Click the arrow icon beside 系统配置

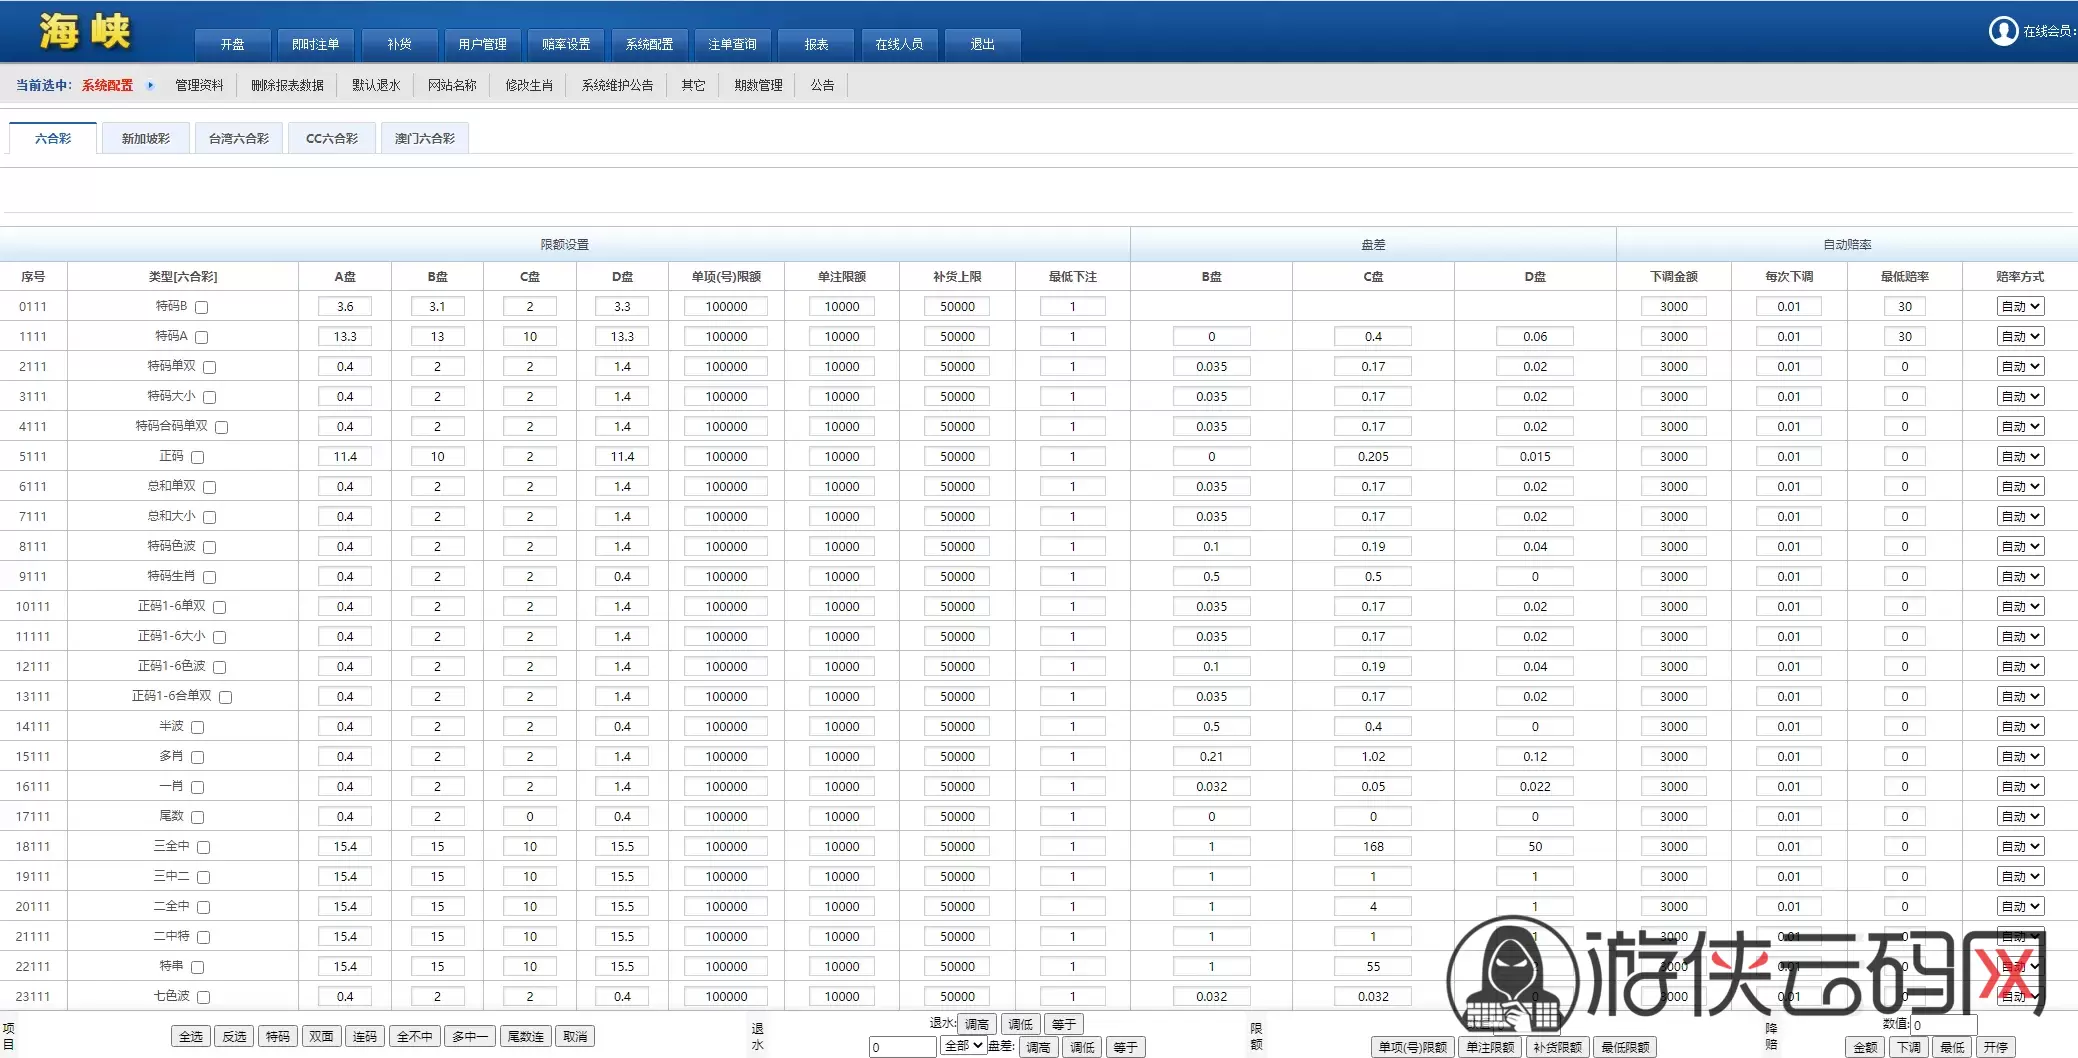click(150, 85)
